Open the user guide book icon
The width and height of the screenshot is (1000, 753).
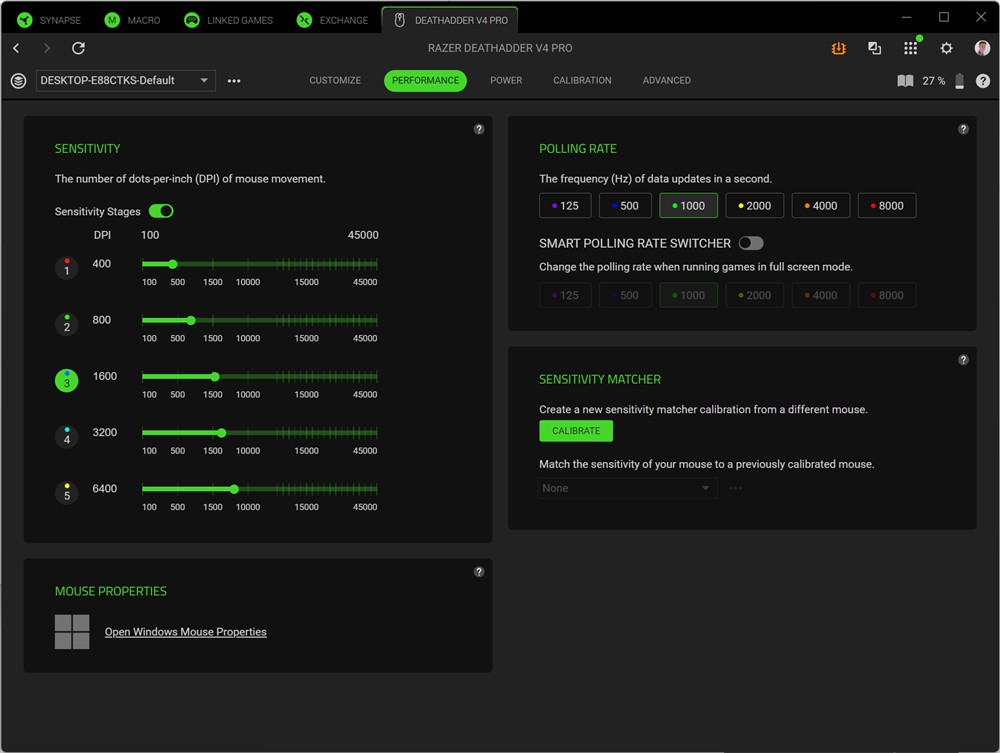click(x=905, y=81)
